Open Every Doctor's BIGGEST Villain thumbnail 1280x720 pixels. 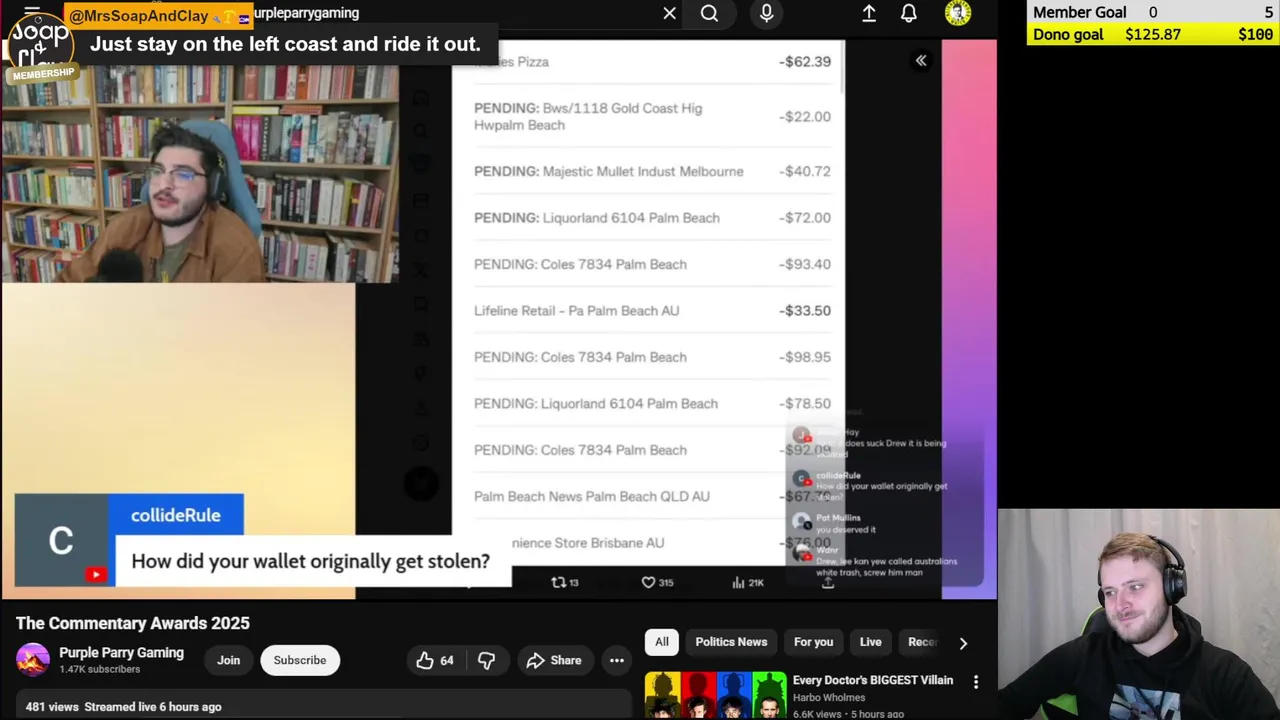point(715,695)
